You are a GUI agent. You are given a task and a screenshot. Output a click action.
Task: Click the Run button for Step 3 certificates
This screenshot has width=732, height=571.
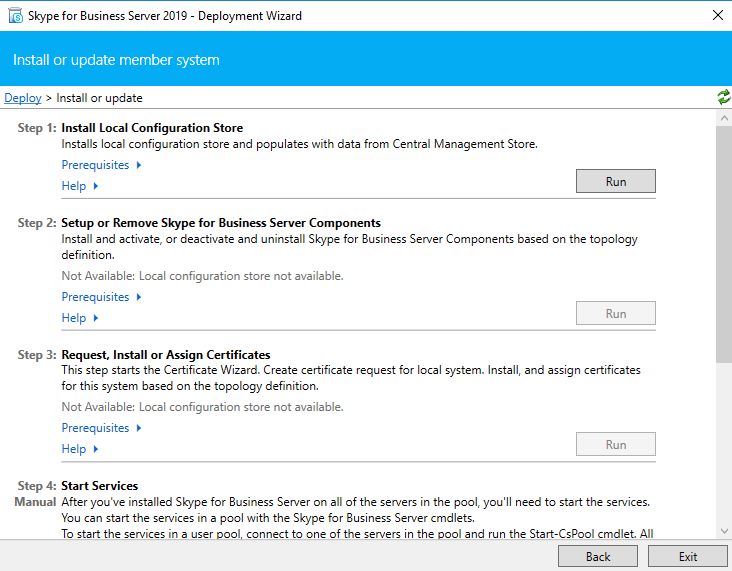point(616,444)
